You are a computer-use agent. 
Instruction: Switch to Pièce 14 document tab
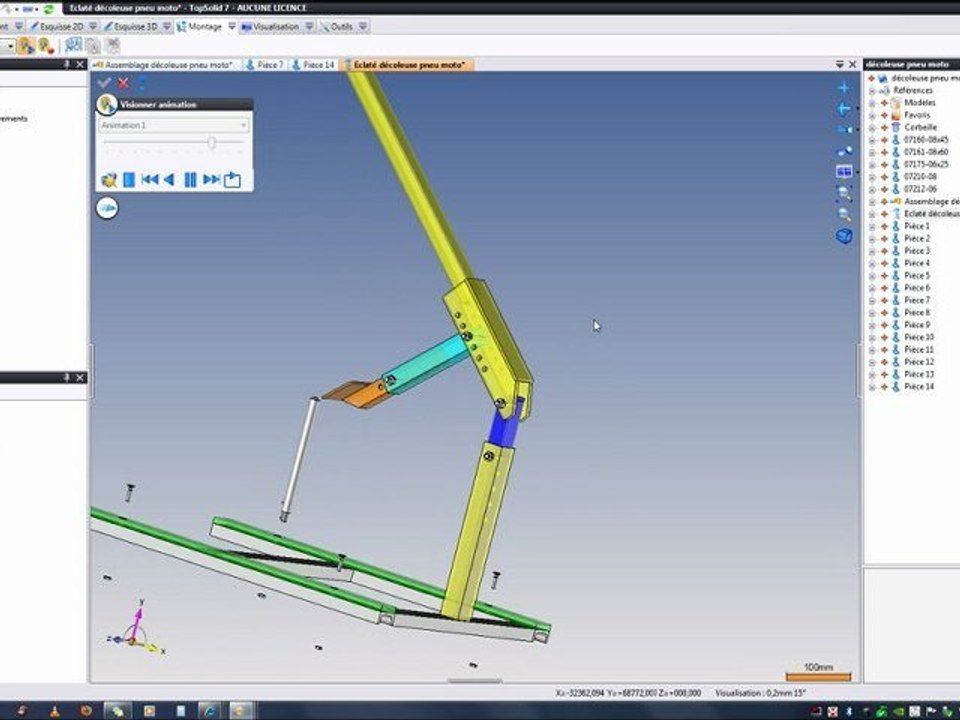pos(313,64)
